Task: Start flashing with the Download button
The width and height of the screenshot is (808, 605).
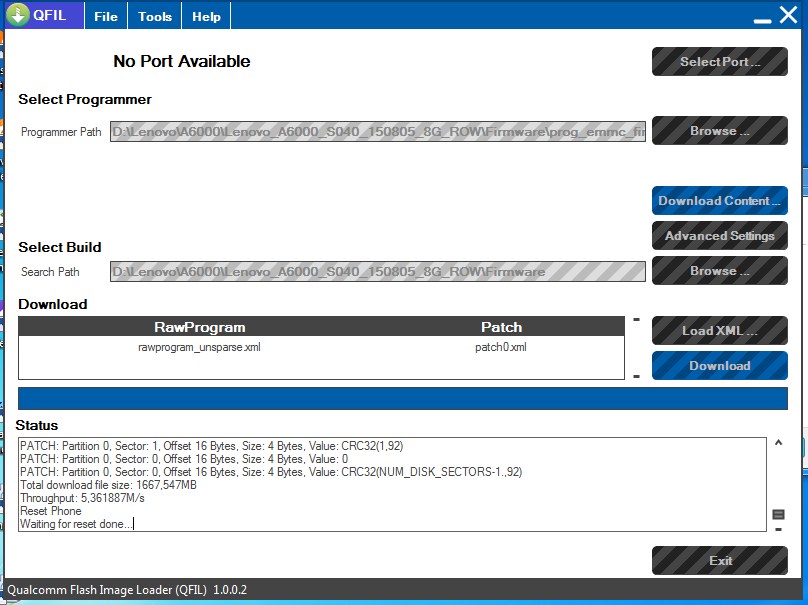Action: click(719, 365)
